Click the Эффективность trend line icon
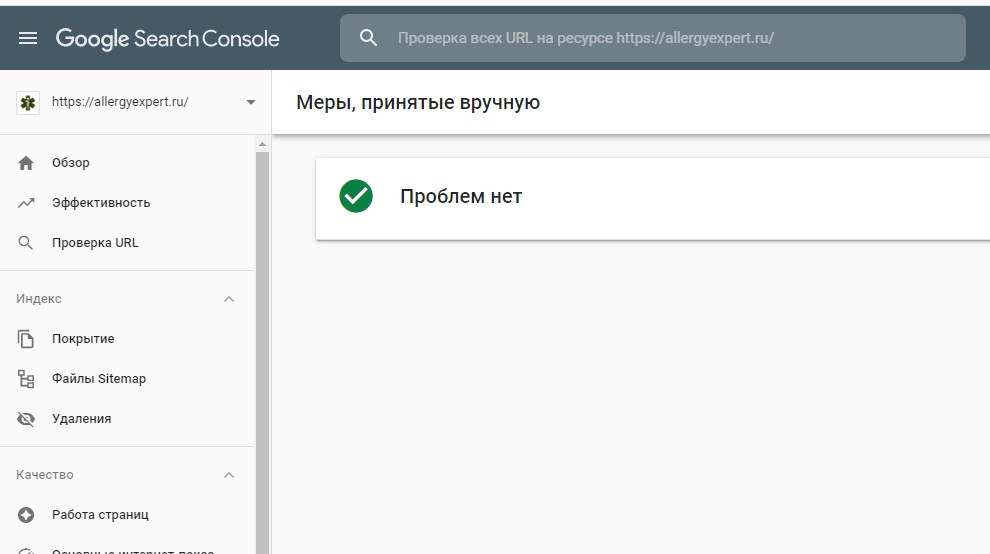Viewport: 990px width, 554px height. [26, 203]
